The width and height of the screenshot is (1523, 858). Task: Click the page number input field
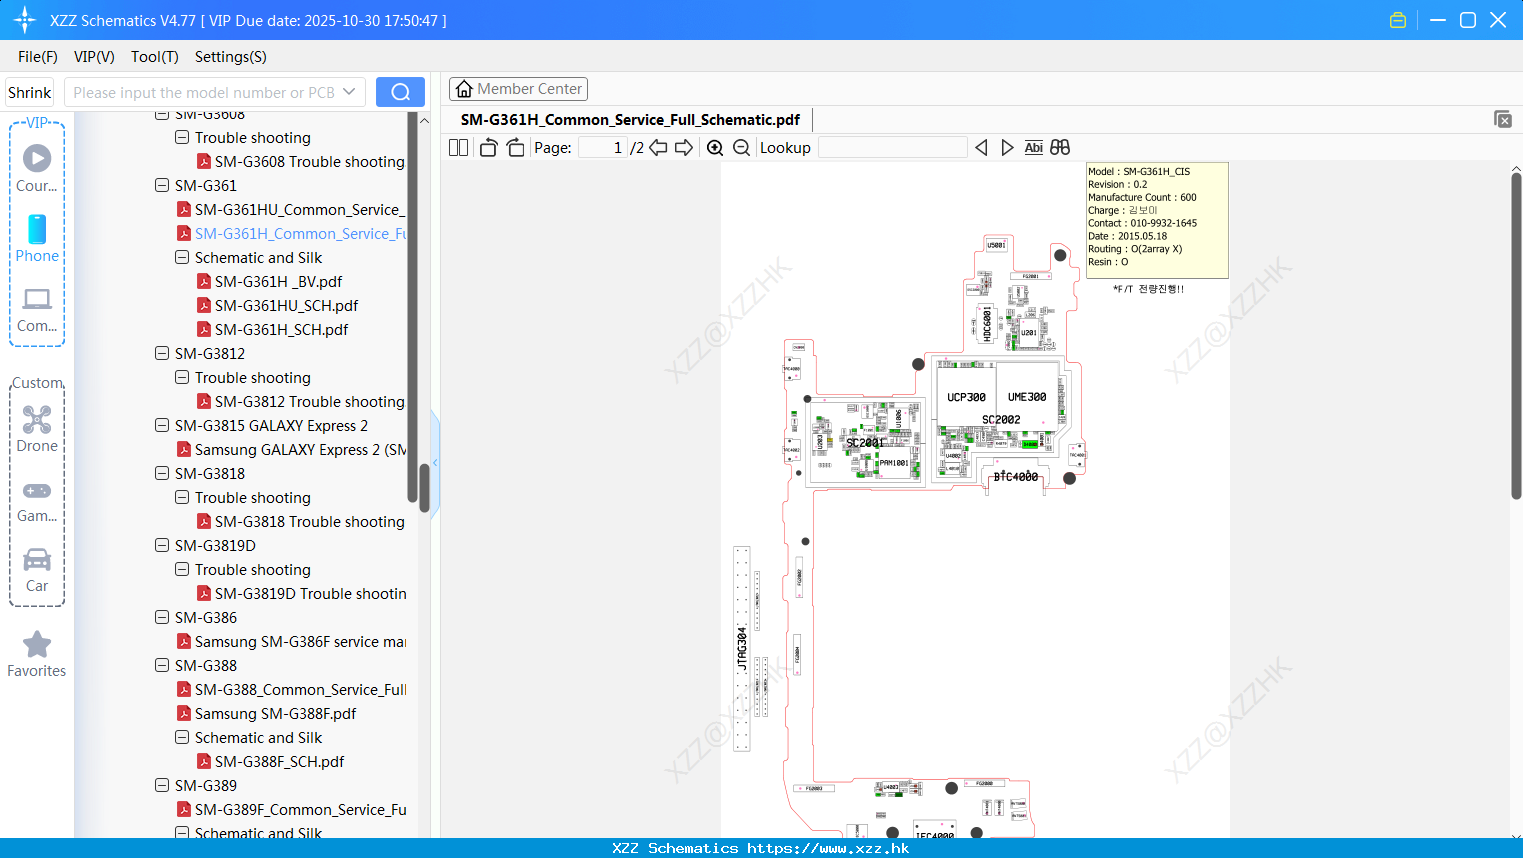603,147
